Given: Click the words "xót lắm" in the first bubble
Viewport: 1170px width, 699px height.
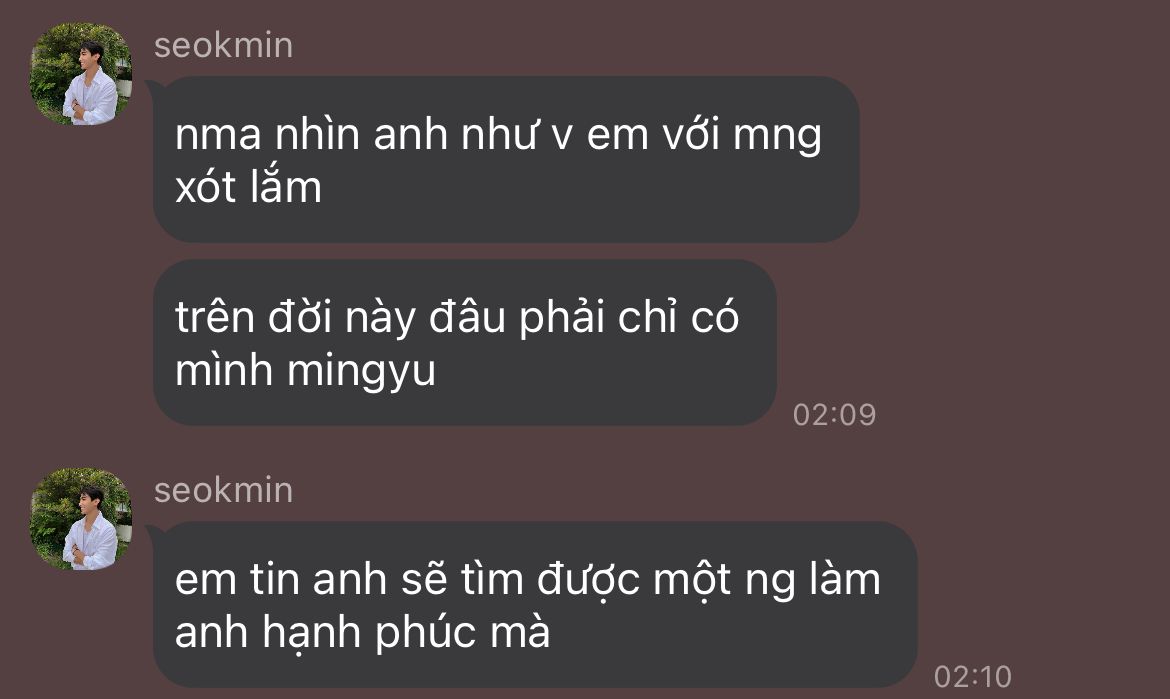Looking at the screenshot, I should (248, 186).
